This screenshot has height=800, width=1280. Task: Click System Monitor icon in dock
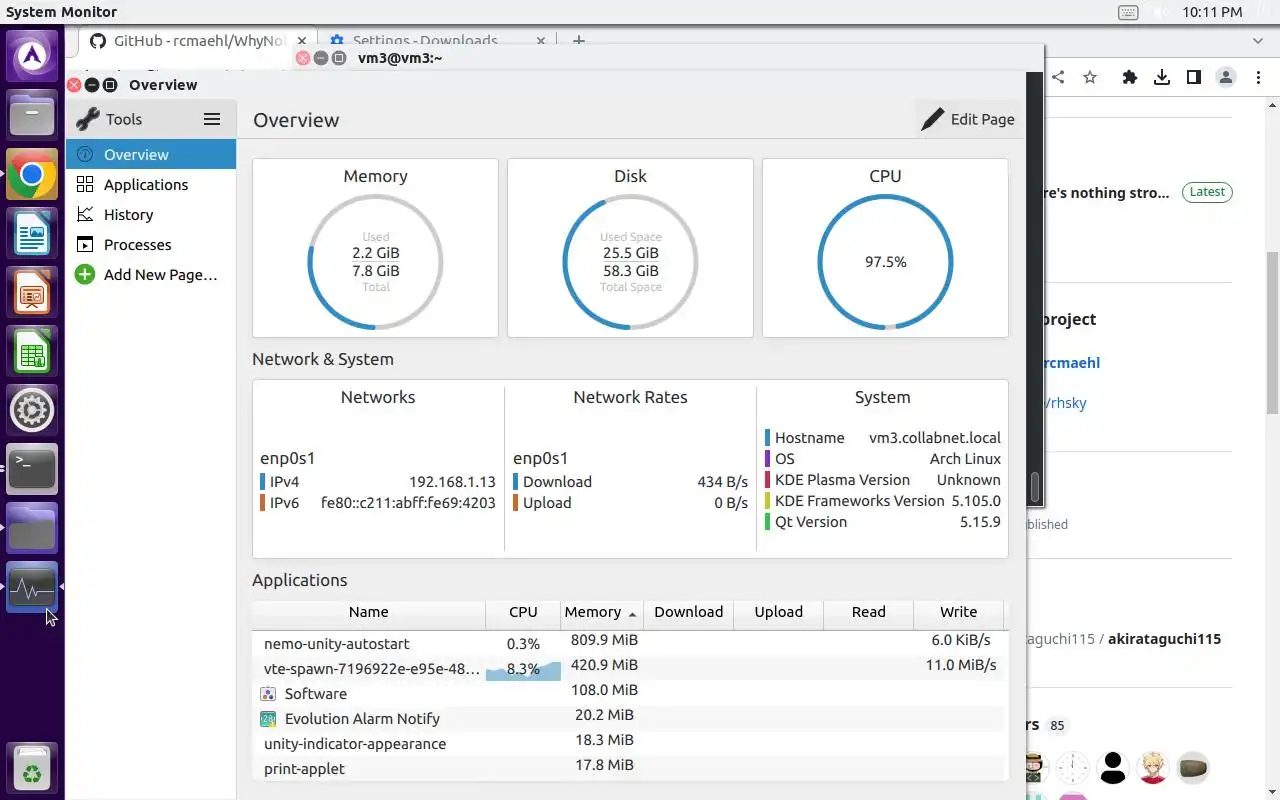tap(32, 588)
